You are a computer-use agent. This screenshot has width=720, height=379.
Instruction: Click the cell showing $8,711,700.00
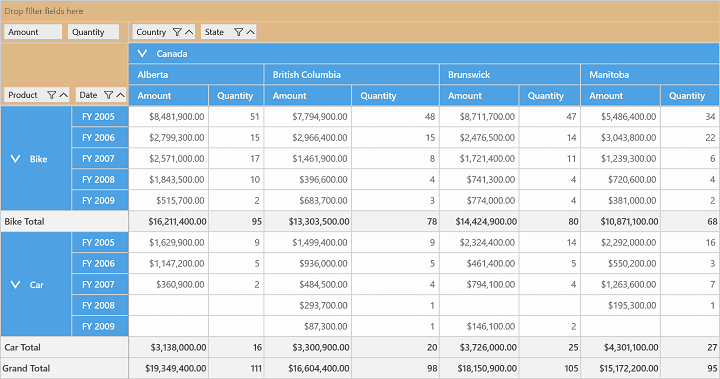(479, 117)
